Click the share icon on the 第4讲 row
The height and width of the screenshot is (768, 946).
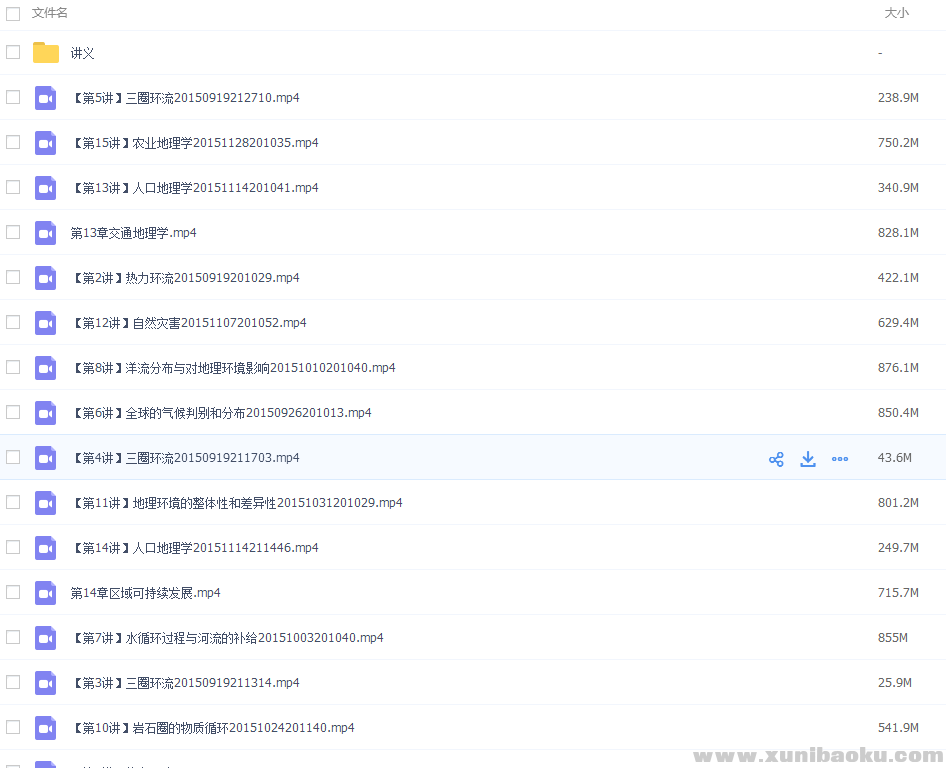pos(776,459)
